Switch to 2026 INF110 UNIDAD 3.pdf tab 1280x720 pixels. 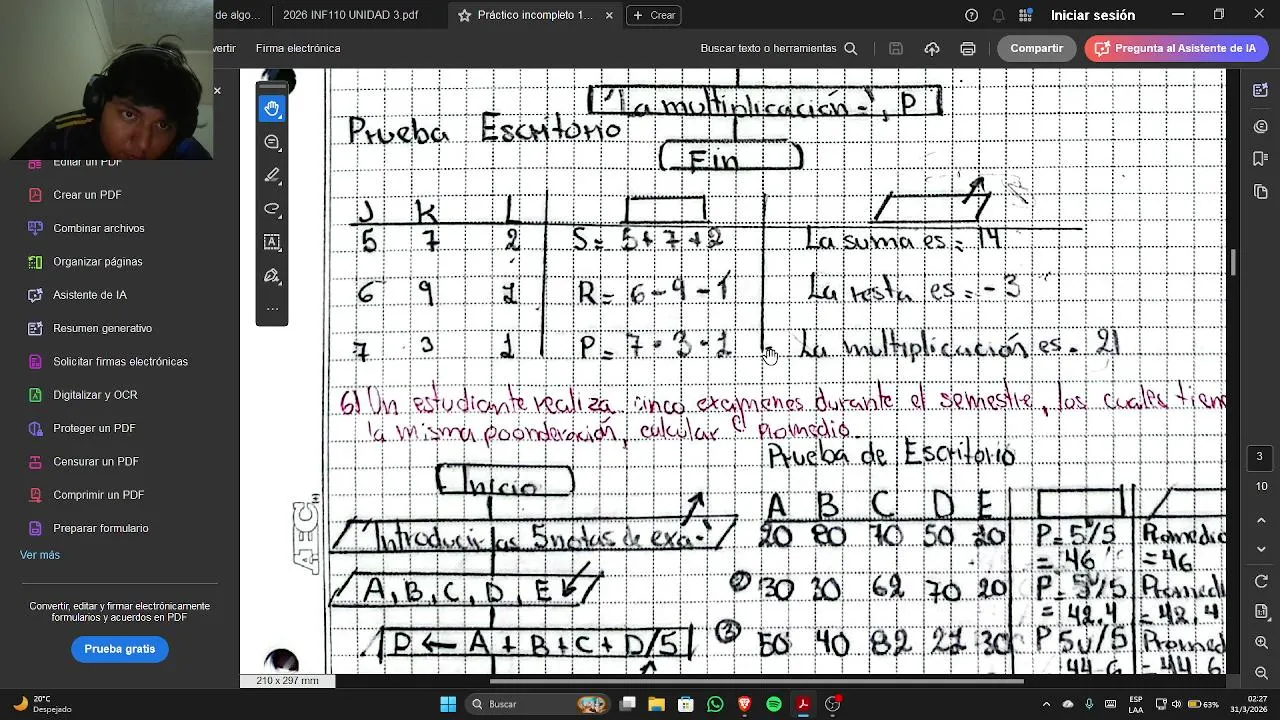350,15
